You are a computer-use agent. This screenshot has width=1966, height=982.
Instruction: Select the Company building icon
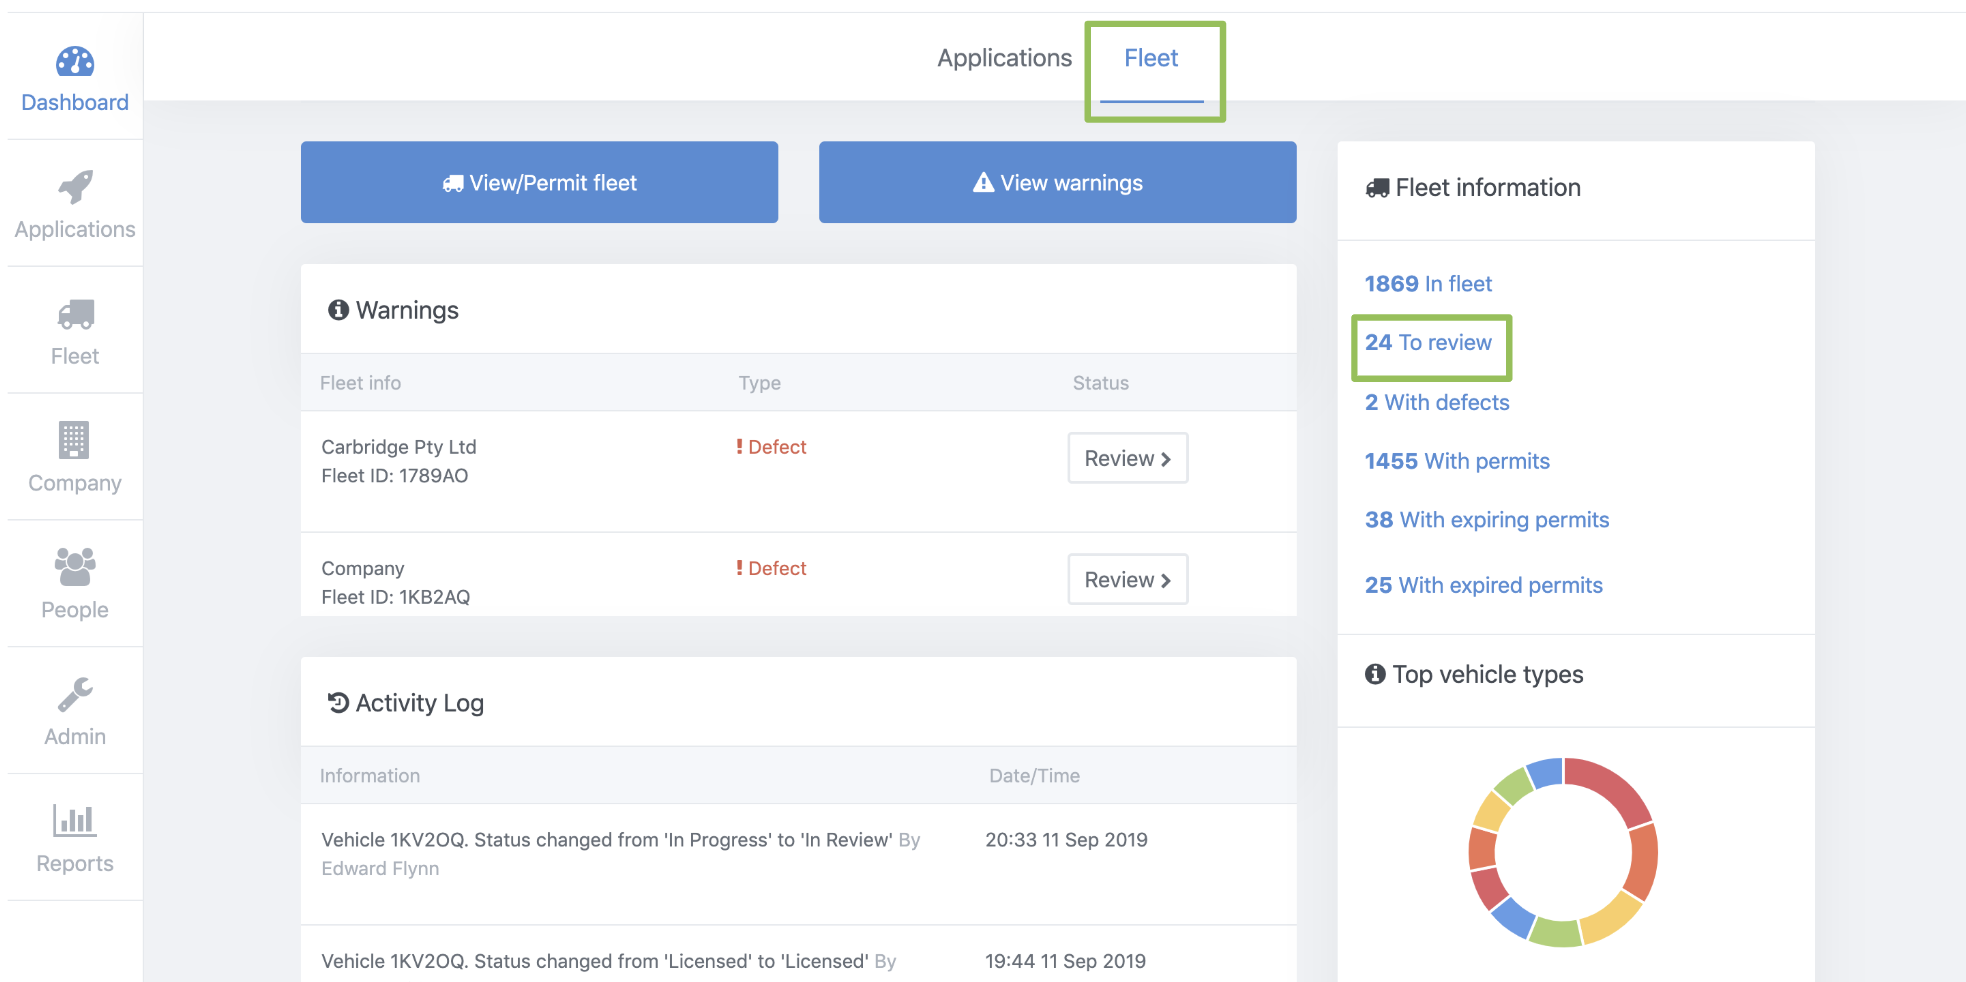74,440
